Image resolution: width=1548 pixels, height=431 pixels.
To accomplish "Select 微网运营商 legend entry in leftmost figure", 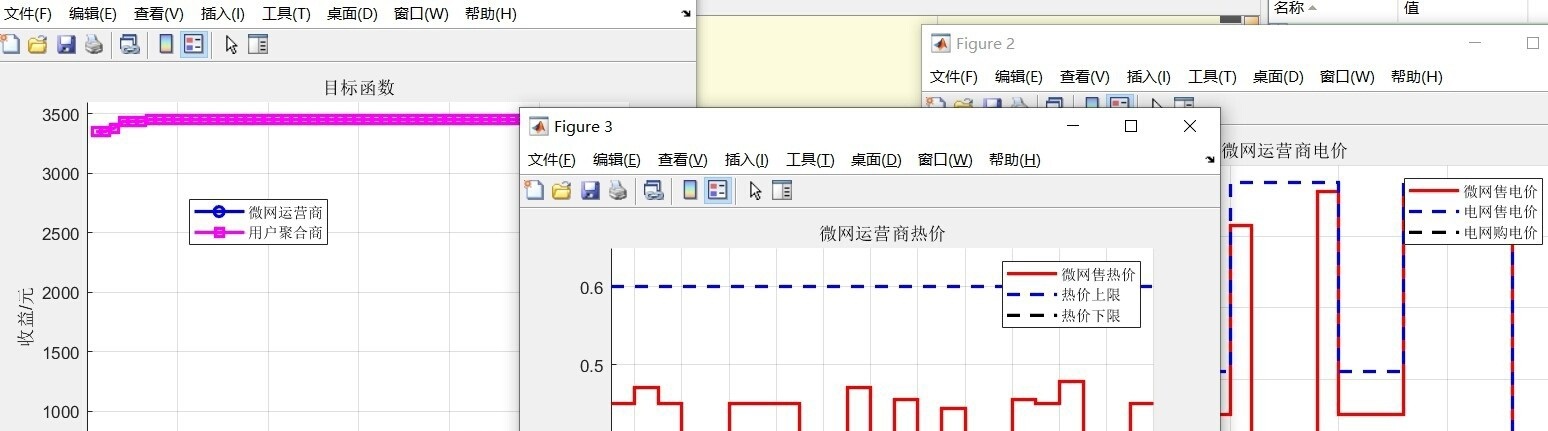I will click(x=259, y=212).
